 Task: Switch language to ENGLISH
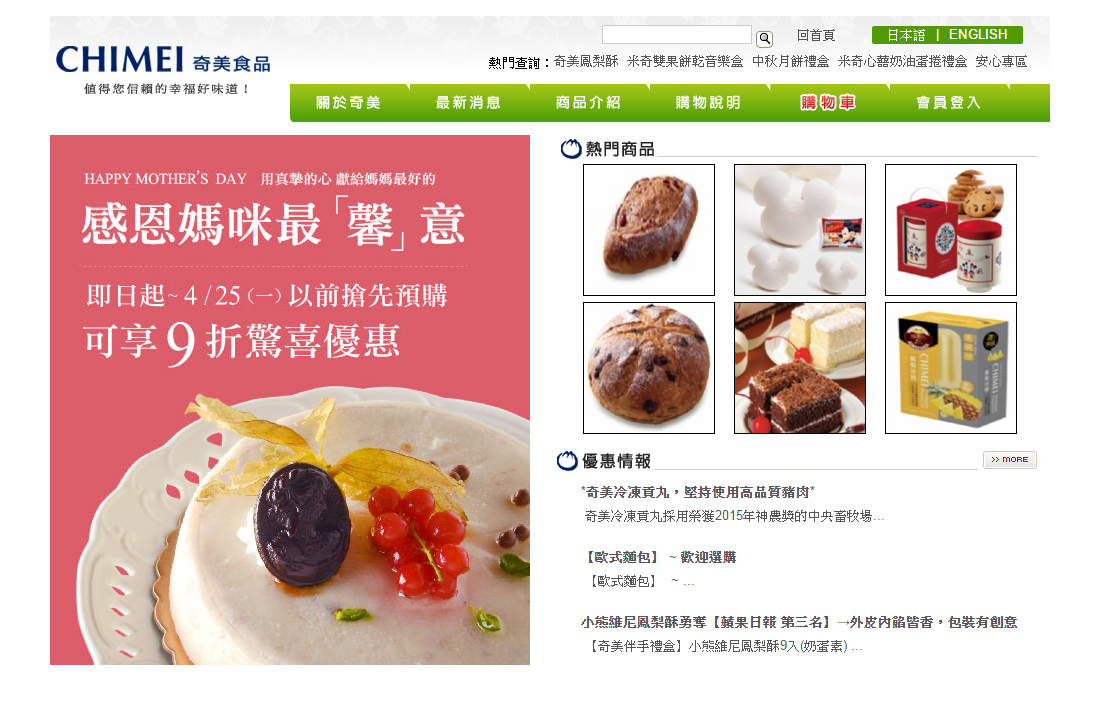(x=978, y=34)
